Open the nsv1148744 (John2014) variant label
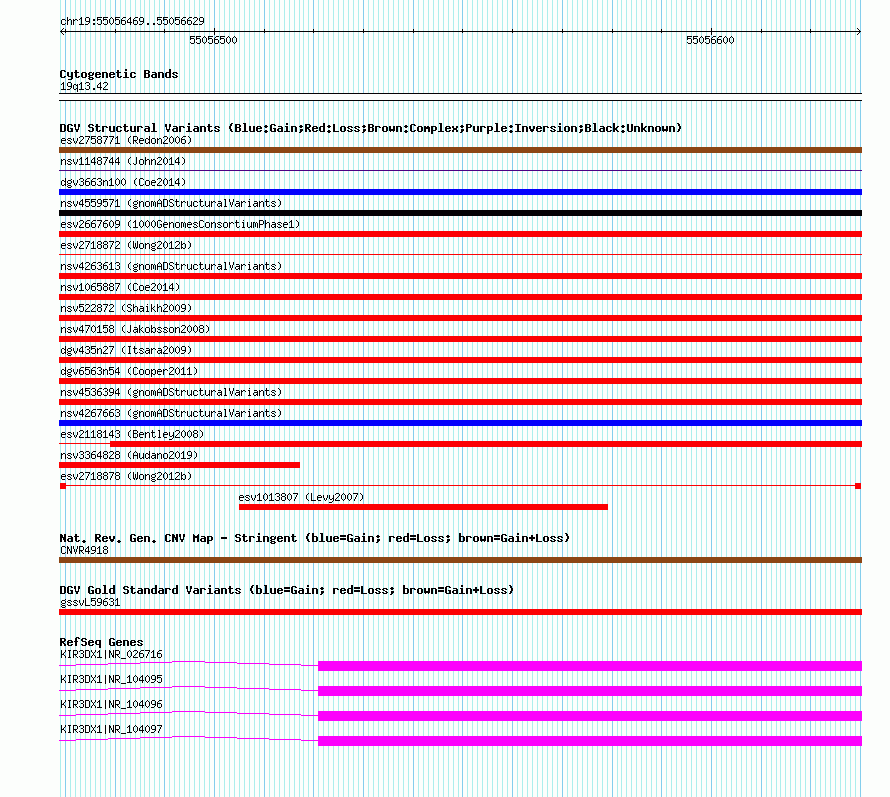 123,161
